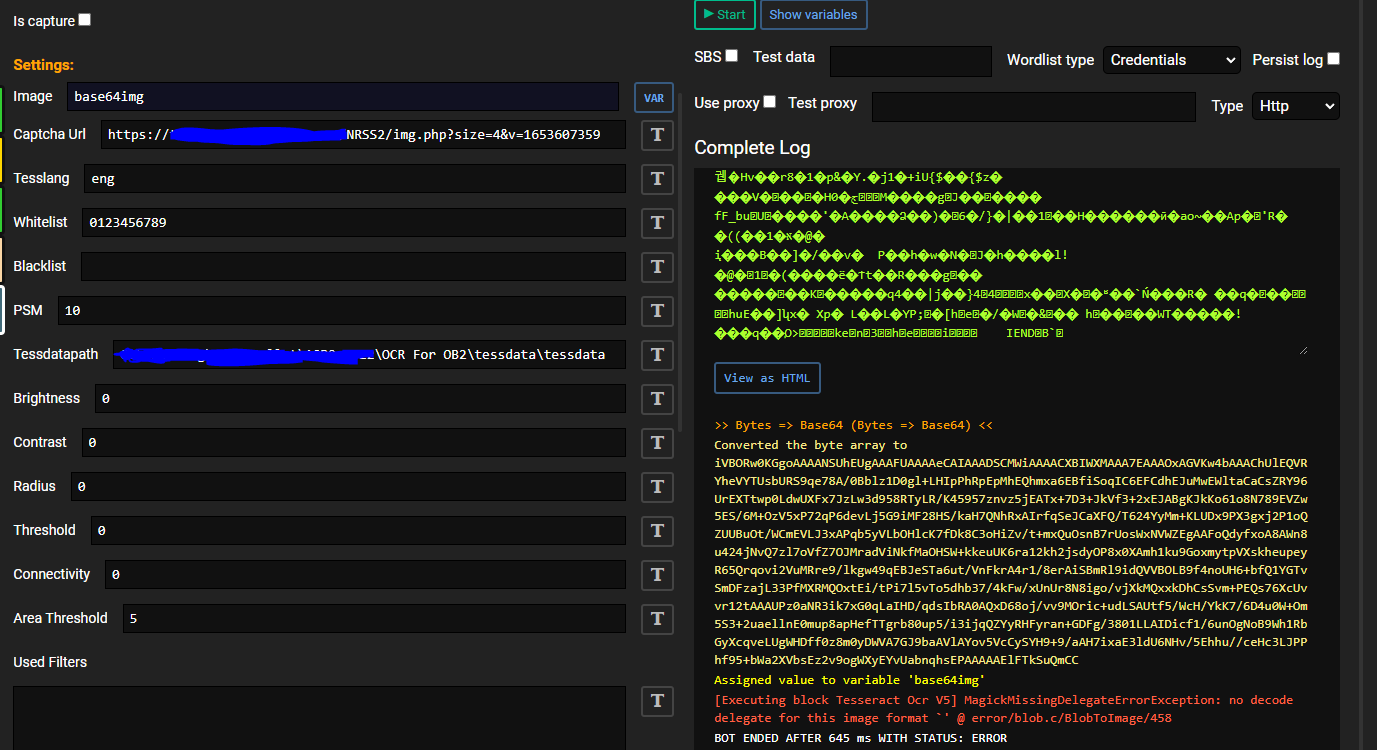Enable the Is capture checkbox
The width and height of the screenshot is (1377, 750).
tap(84, 19)
